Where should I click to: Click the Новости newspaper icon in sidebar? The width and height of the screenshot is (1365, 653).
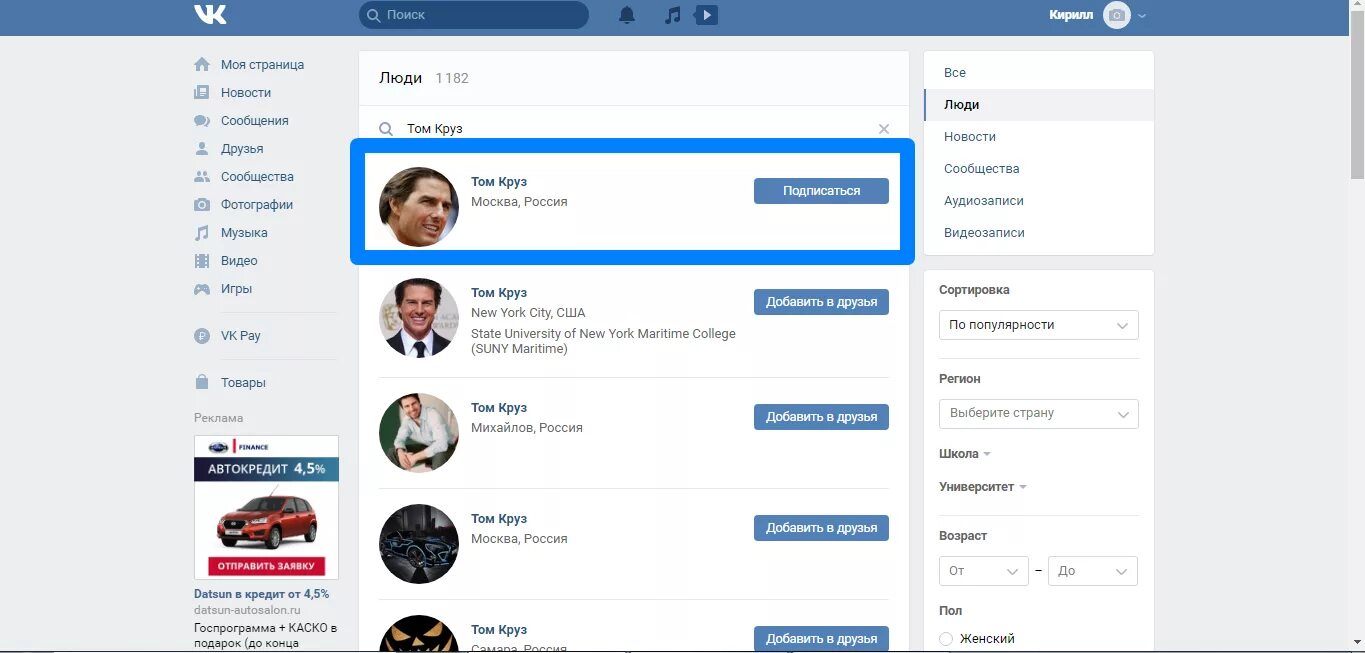tap(202, 93)
